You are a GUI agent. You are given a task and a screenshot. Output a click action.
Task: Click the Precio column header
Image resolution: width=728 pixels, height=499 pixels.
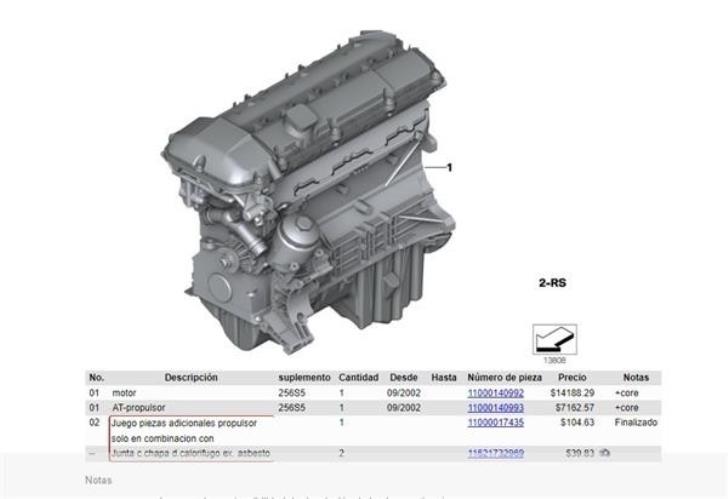click(x=572, y=377)
